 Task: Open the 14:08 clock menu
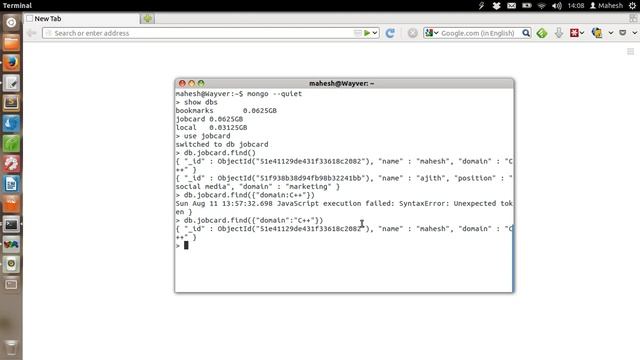(576, 5)
